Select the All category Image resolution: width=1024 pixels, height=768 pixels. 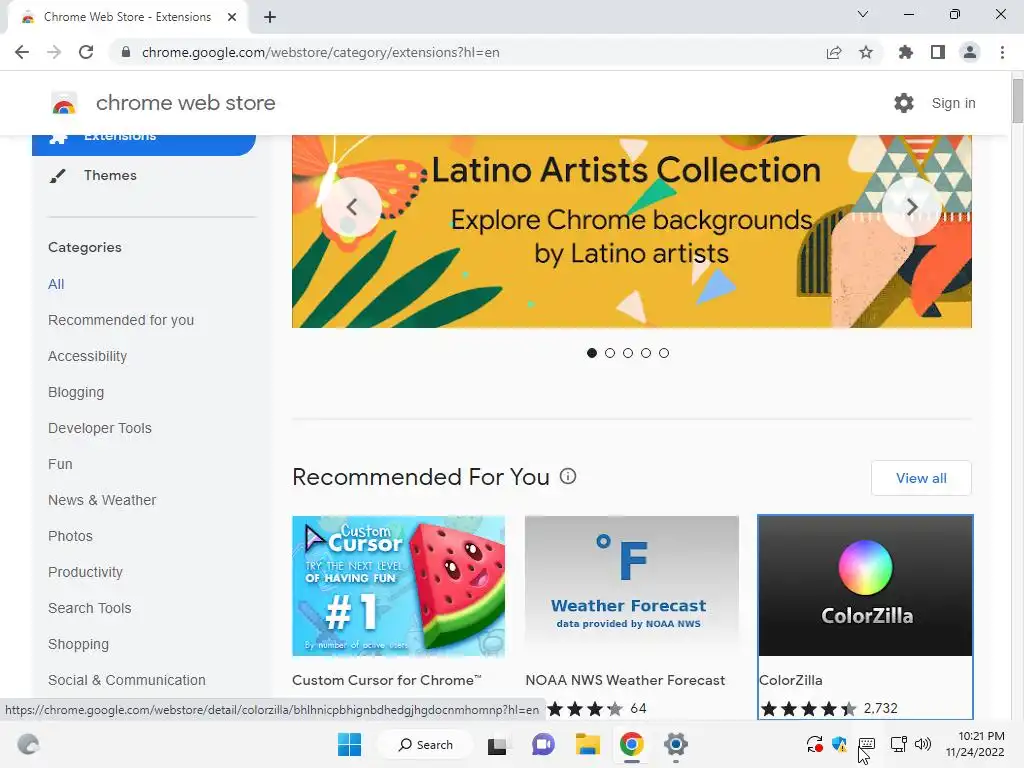coord(56,284)
